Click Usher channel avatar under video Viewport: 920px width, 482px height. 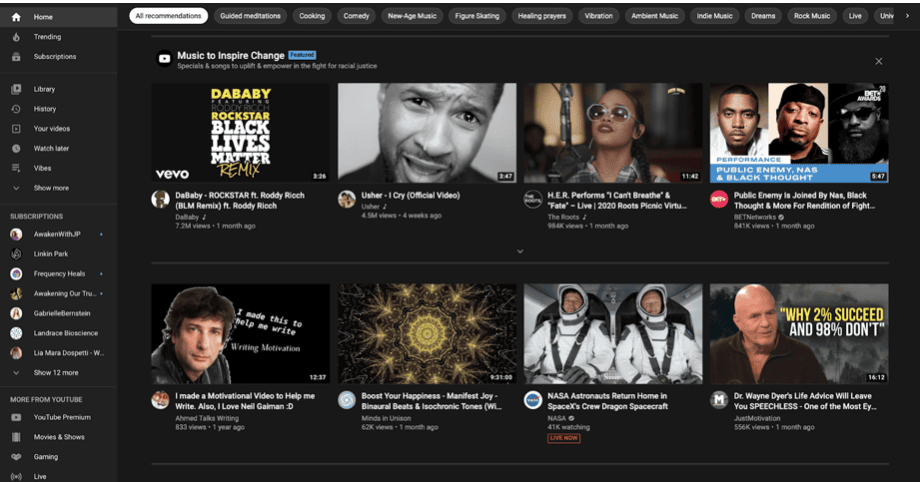coord(347,199)
